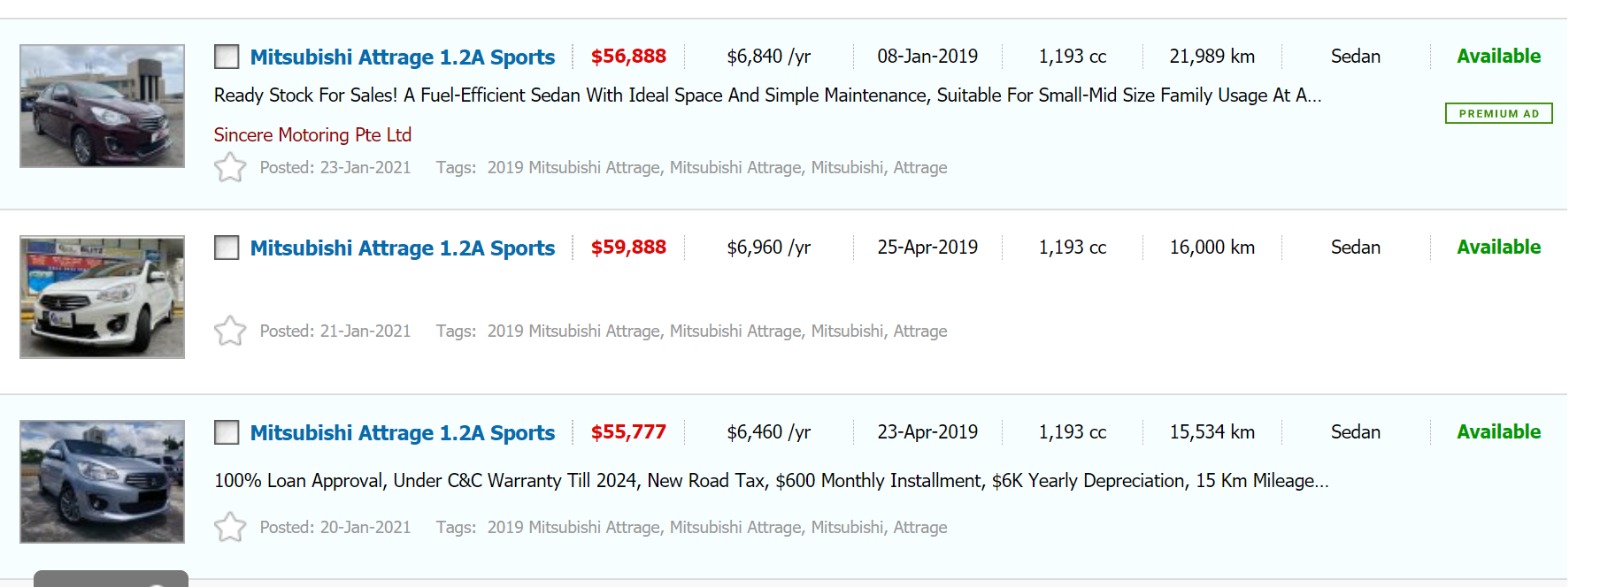1600x587 pixels.
Task: Visit the Sincere Motoring Pte Ltd dealer link
Action: 312,135
